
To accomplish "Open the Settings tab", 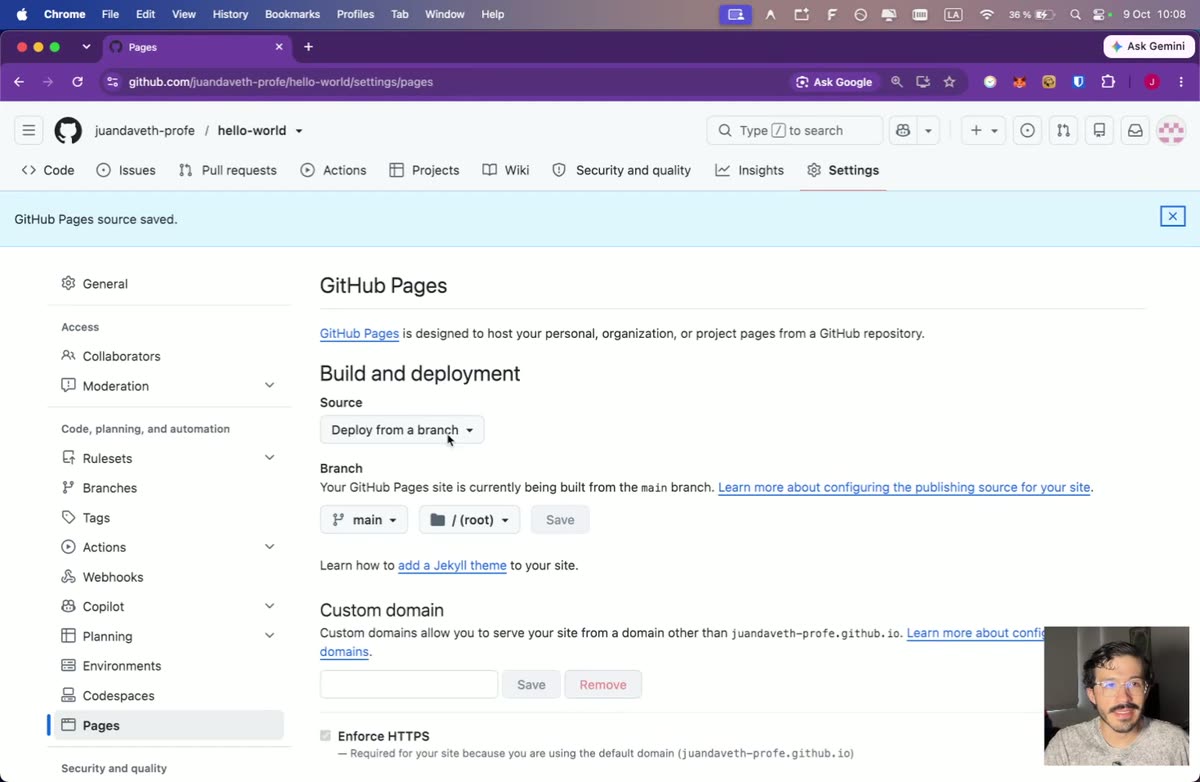I will [843, 170].
